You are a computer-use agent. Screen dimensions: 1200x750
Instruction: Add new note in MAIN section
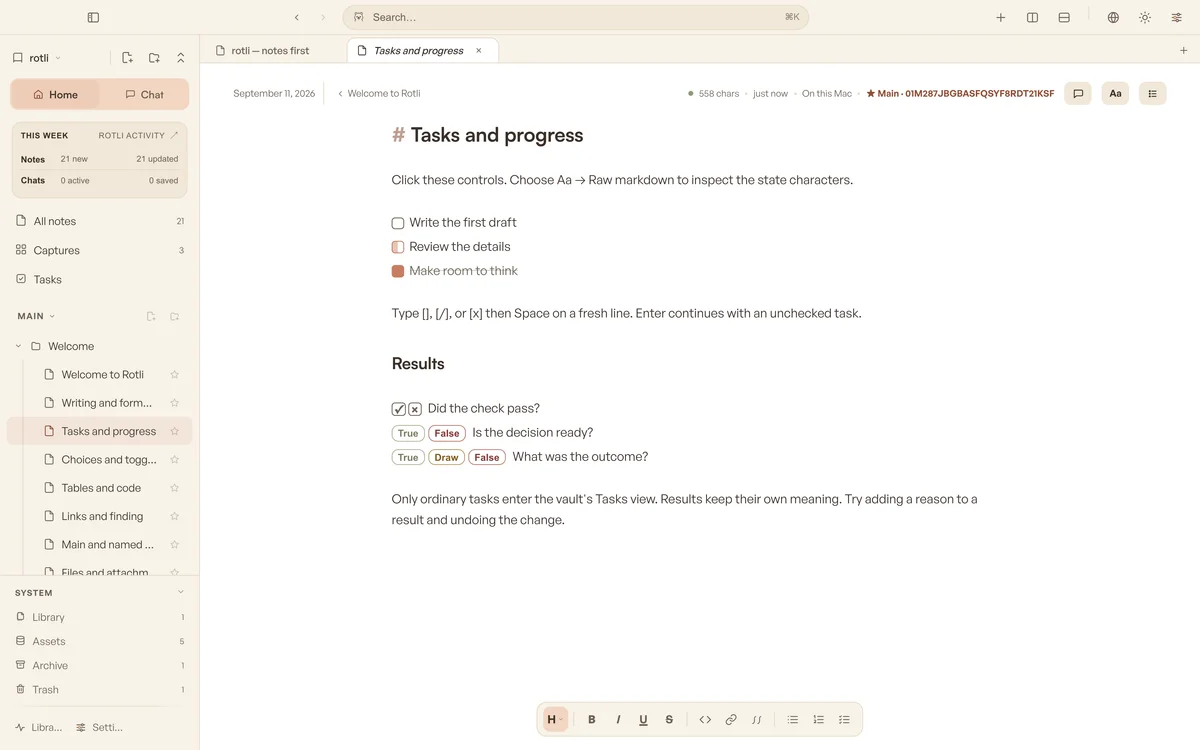pyautogui.click(x=151, y=316)
